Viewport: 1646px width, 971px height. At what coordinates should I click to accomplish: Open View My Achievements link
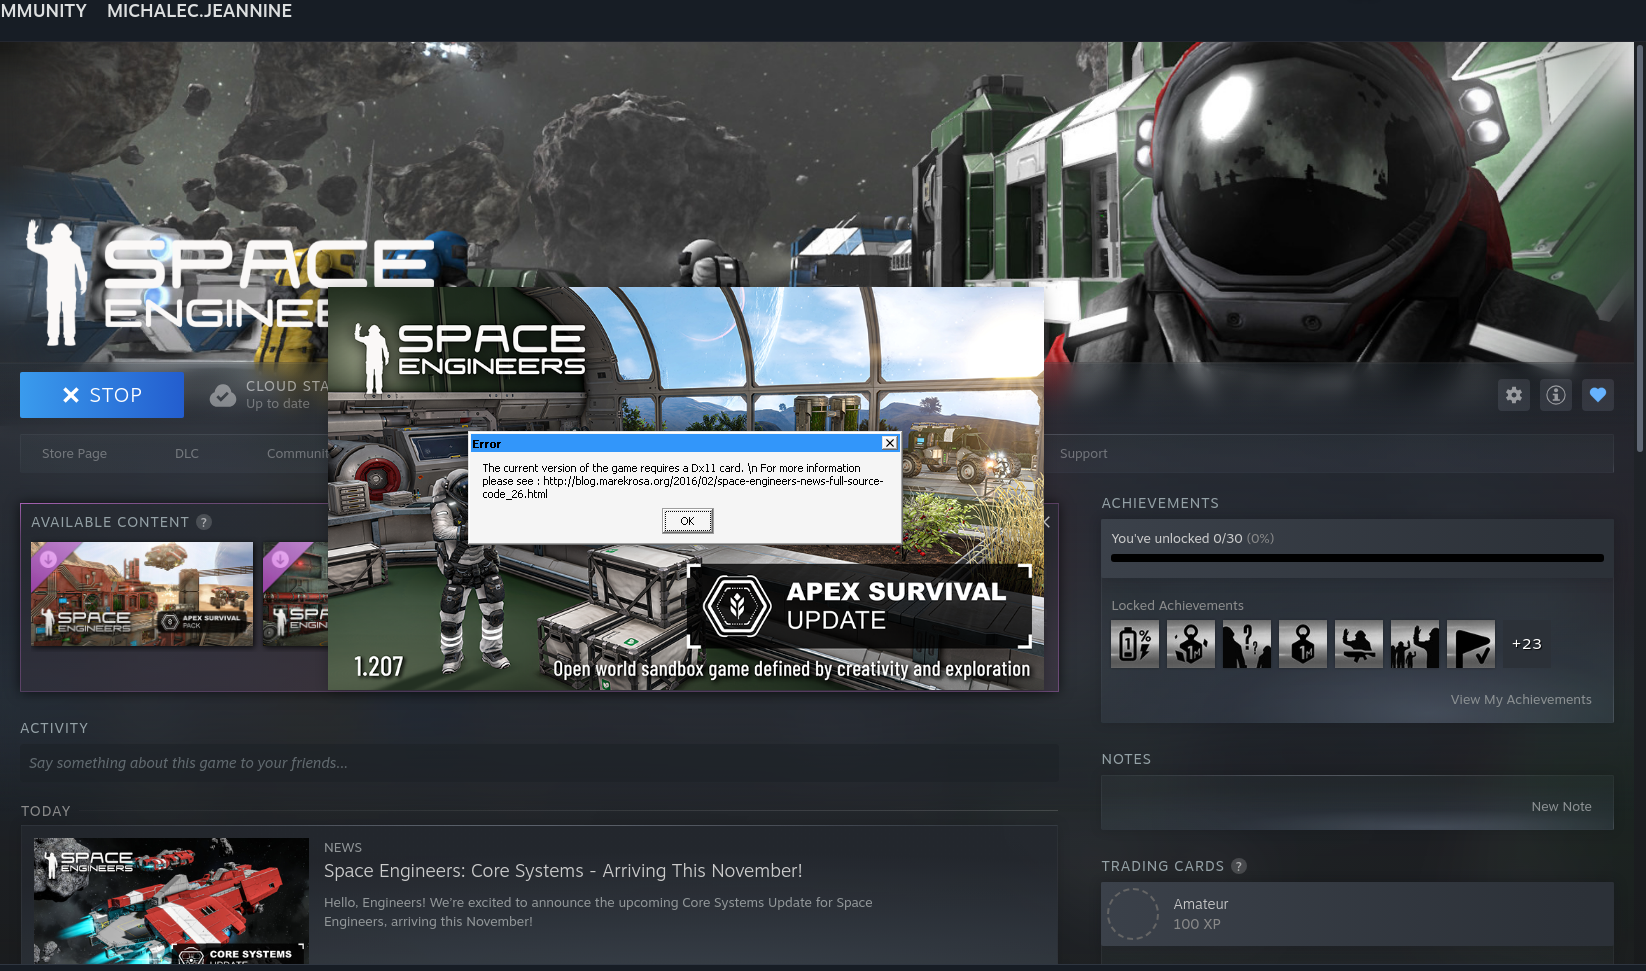click(x=1520, y=700)
